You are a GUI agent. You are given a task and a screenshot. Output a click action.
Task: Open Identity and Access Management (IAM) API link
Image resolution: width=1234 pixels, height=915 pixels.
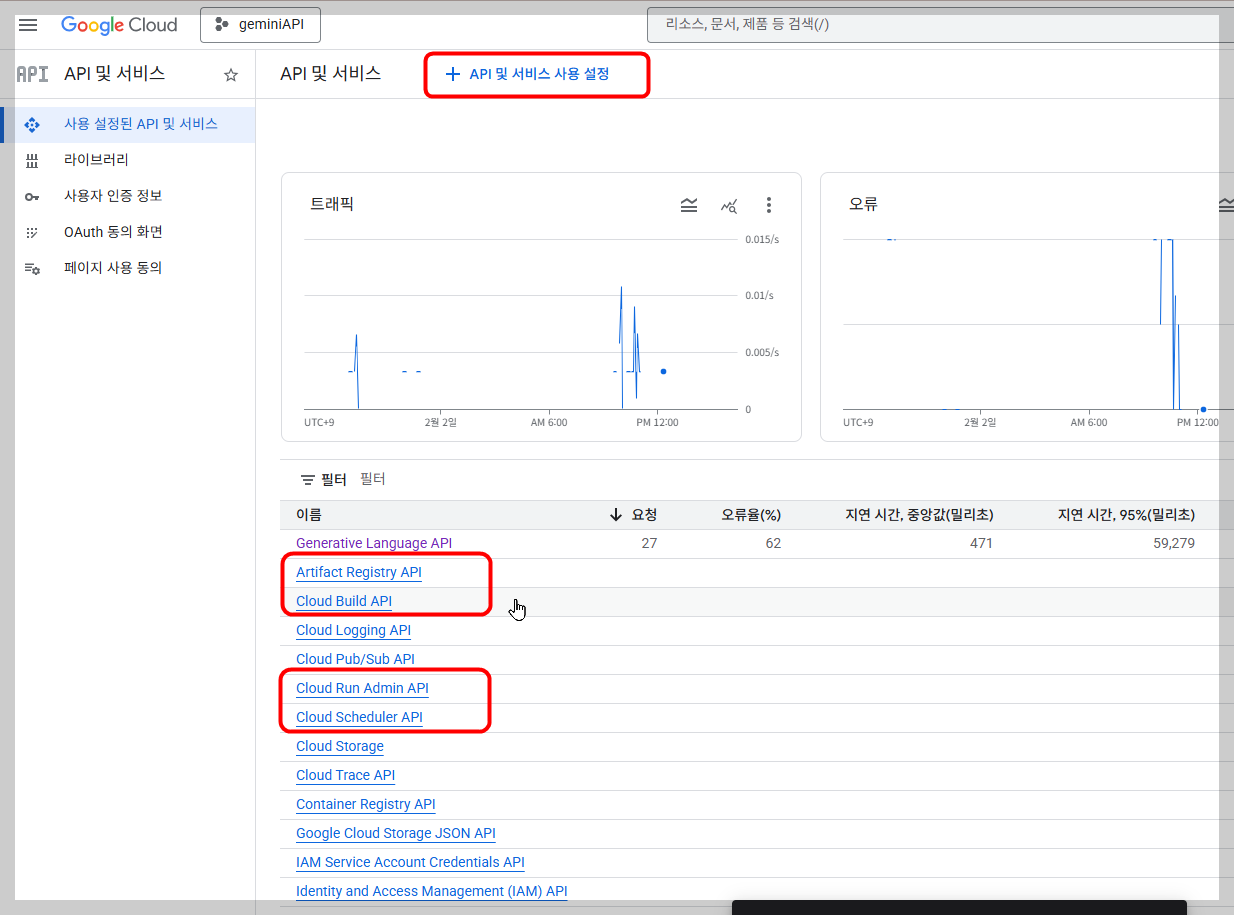click(x=432, y=891)
